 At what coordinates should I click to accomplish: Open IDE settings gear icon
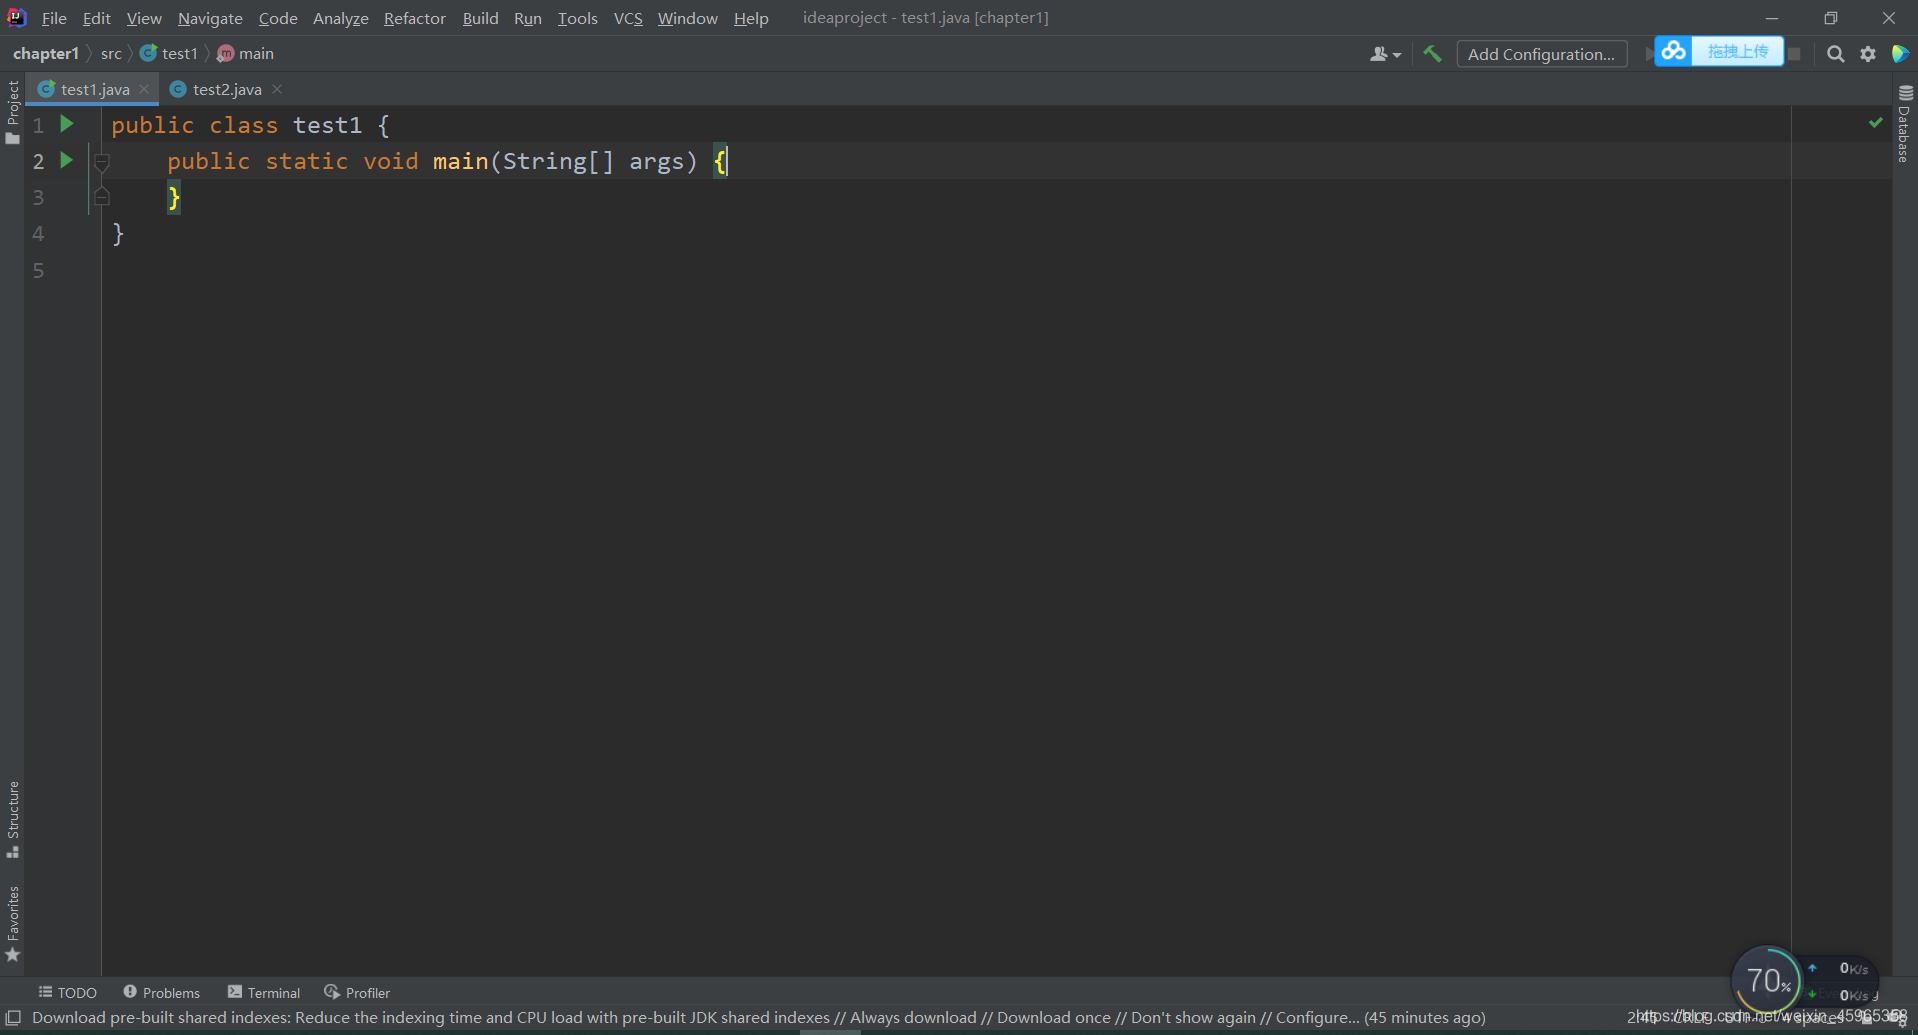tap(1867, 54)
